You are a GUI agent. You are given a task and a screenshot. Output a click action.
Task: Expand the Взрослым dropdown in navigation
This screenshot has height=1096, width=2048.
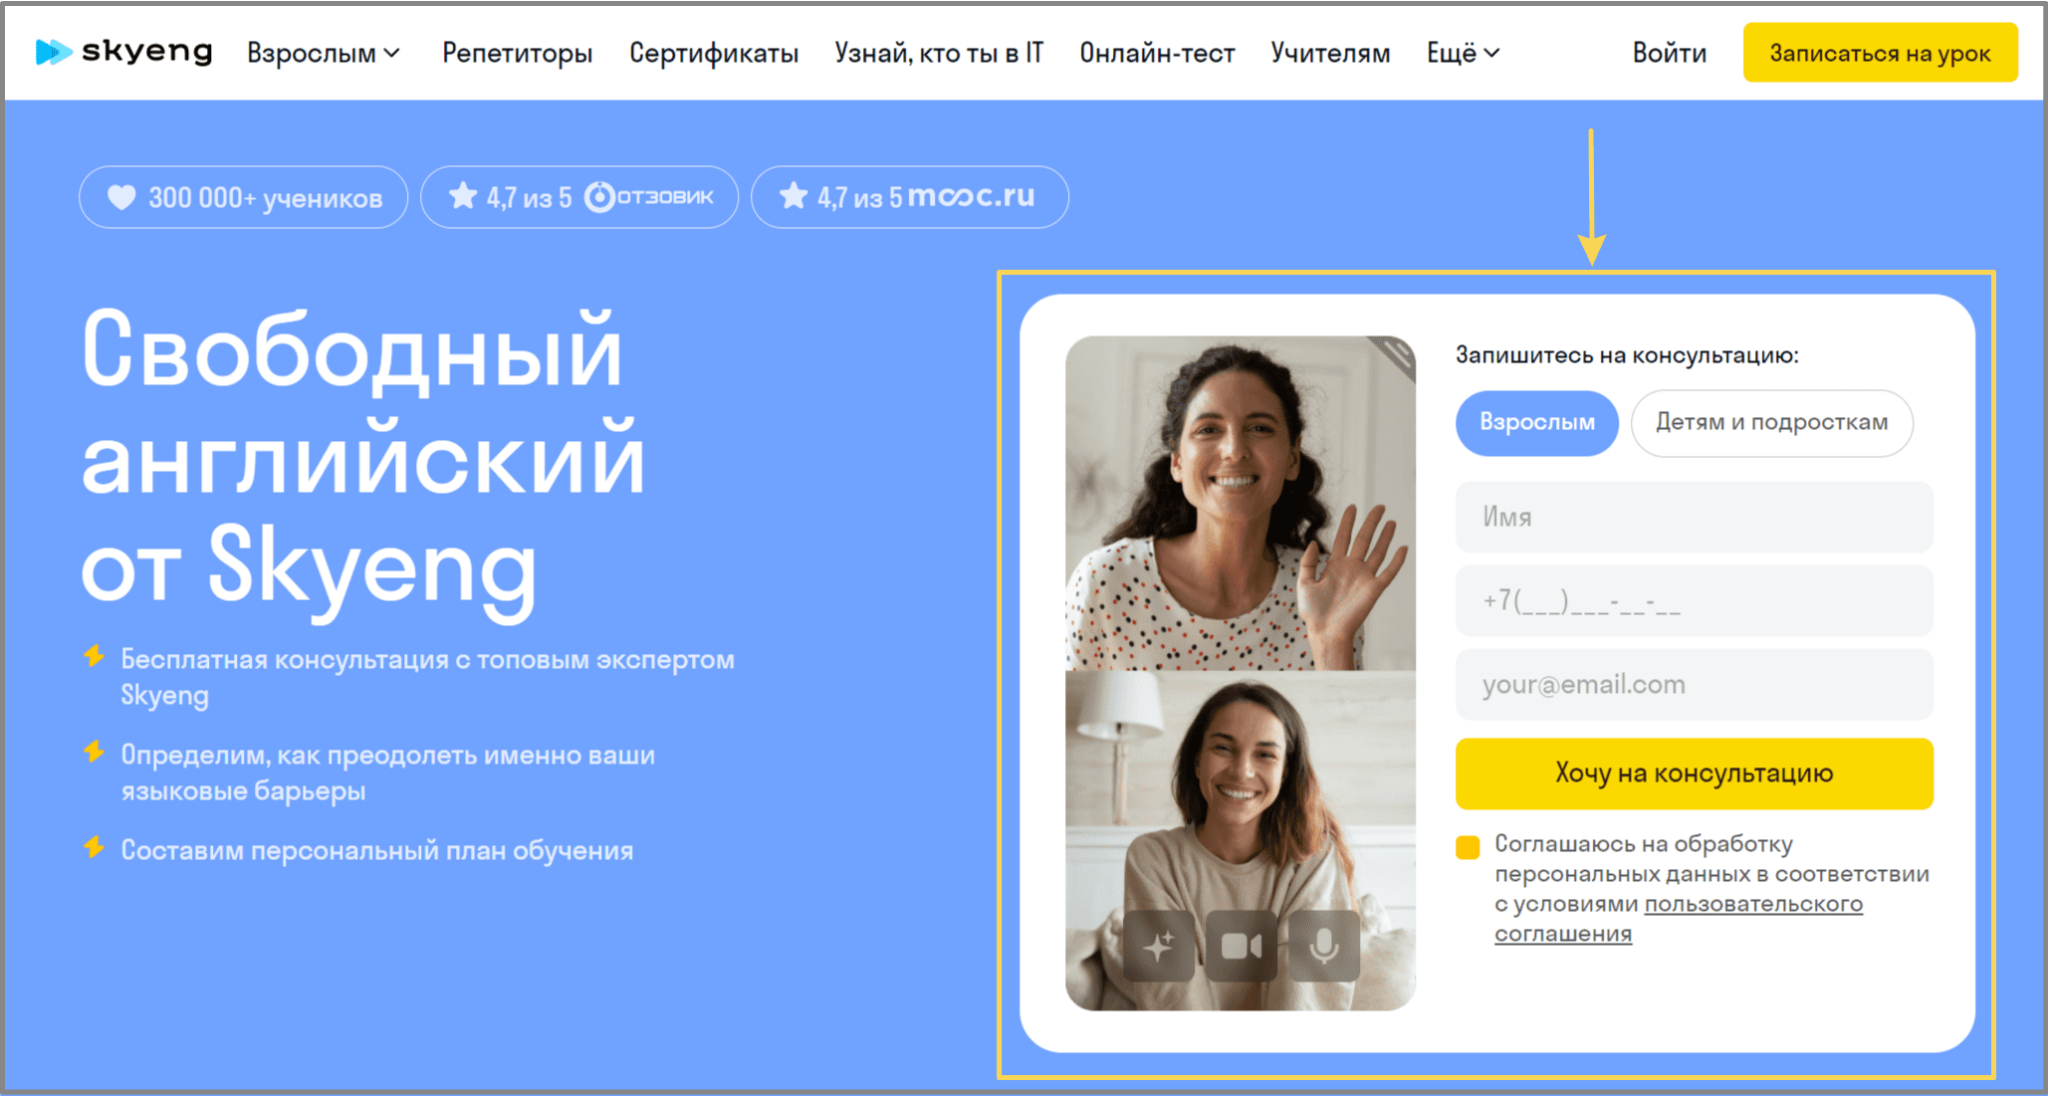(x=323, y=53)
